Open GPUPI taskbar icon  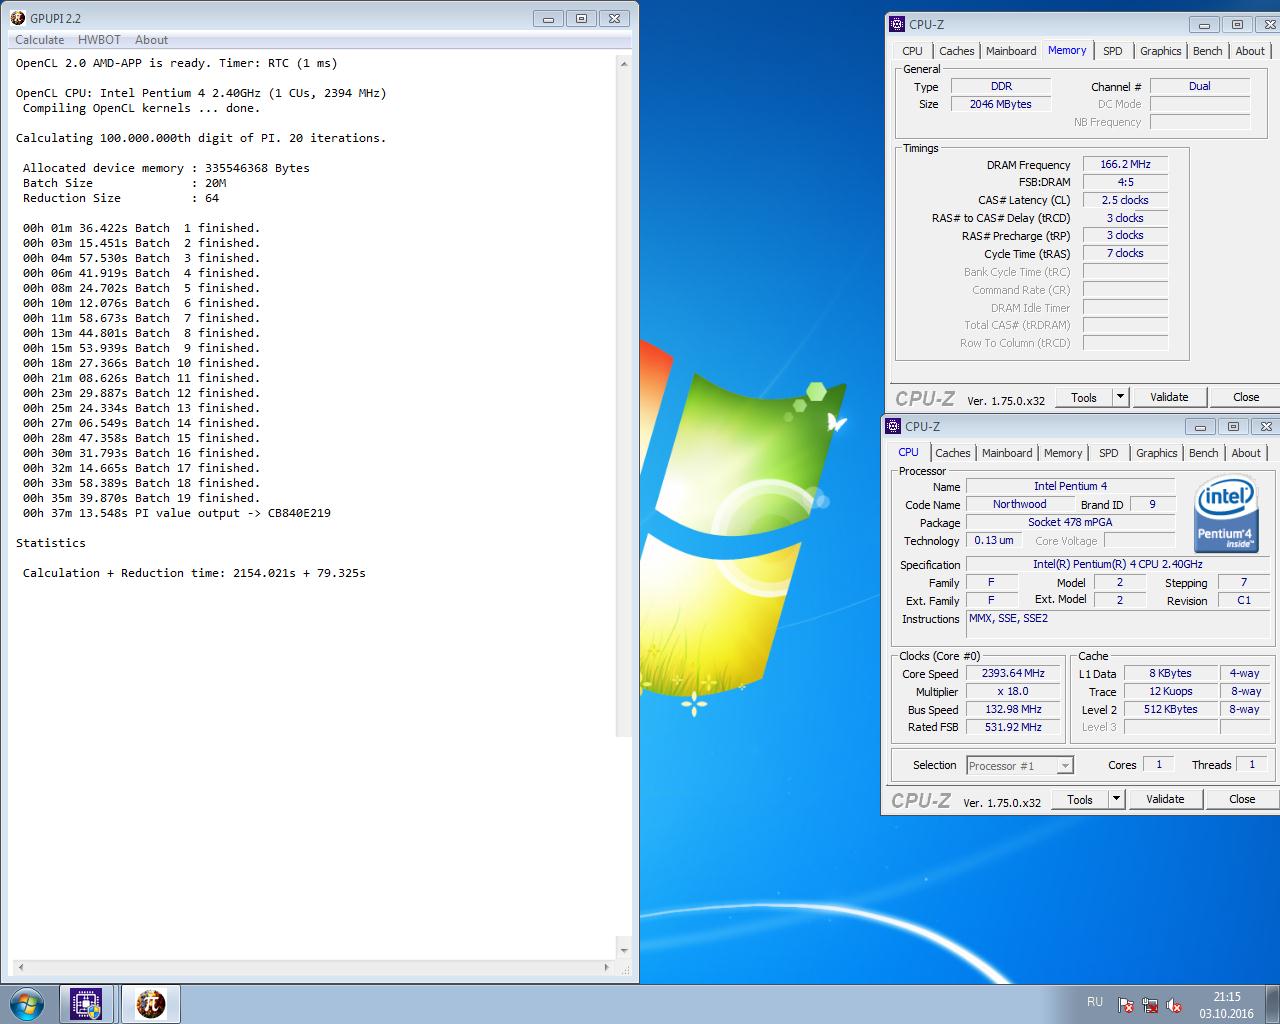(x=151, y=1004)
